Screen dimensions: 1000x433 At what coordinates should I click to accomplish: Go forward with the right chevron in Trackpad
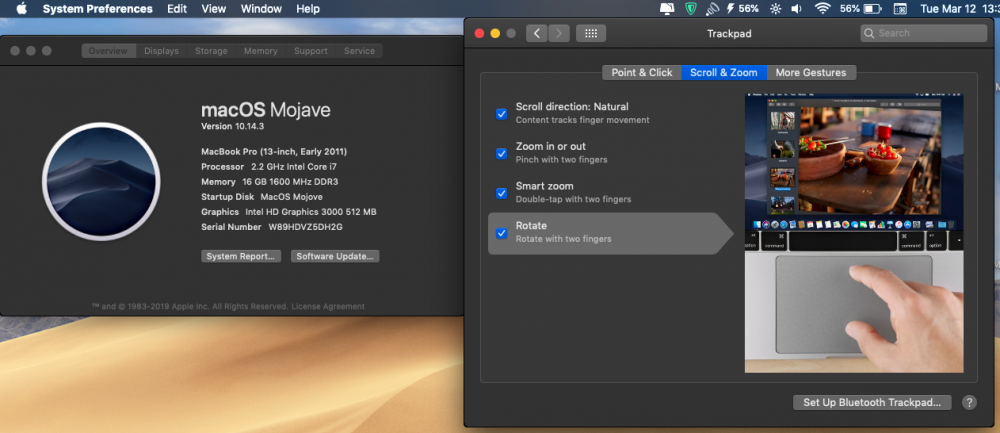tap(559, 33)
